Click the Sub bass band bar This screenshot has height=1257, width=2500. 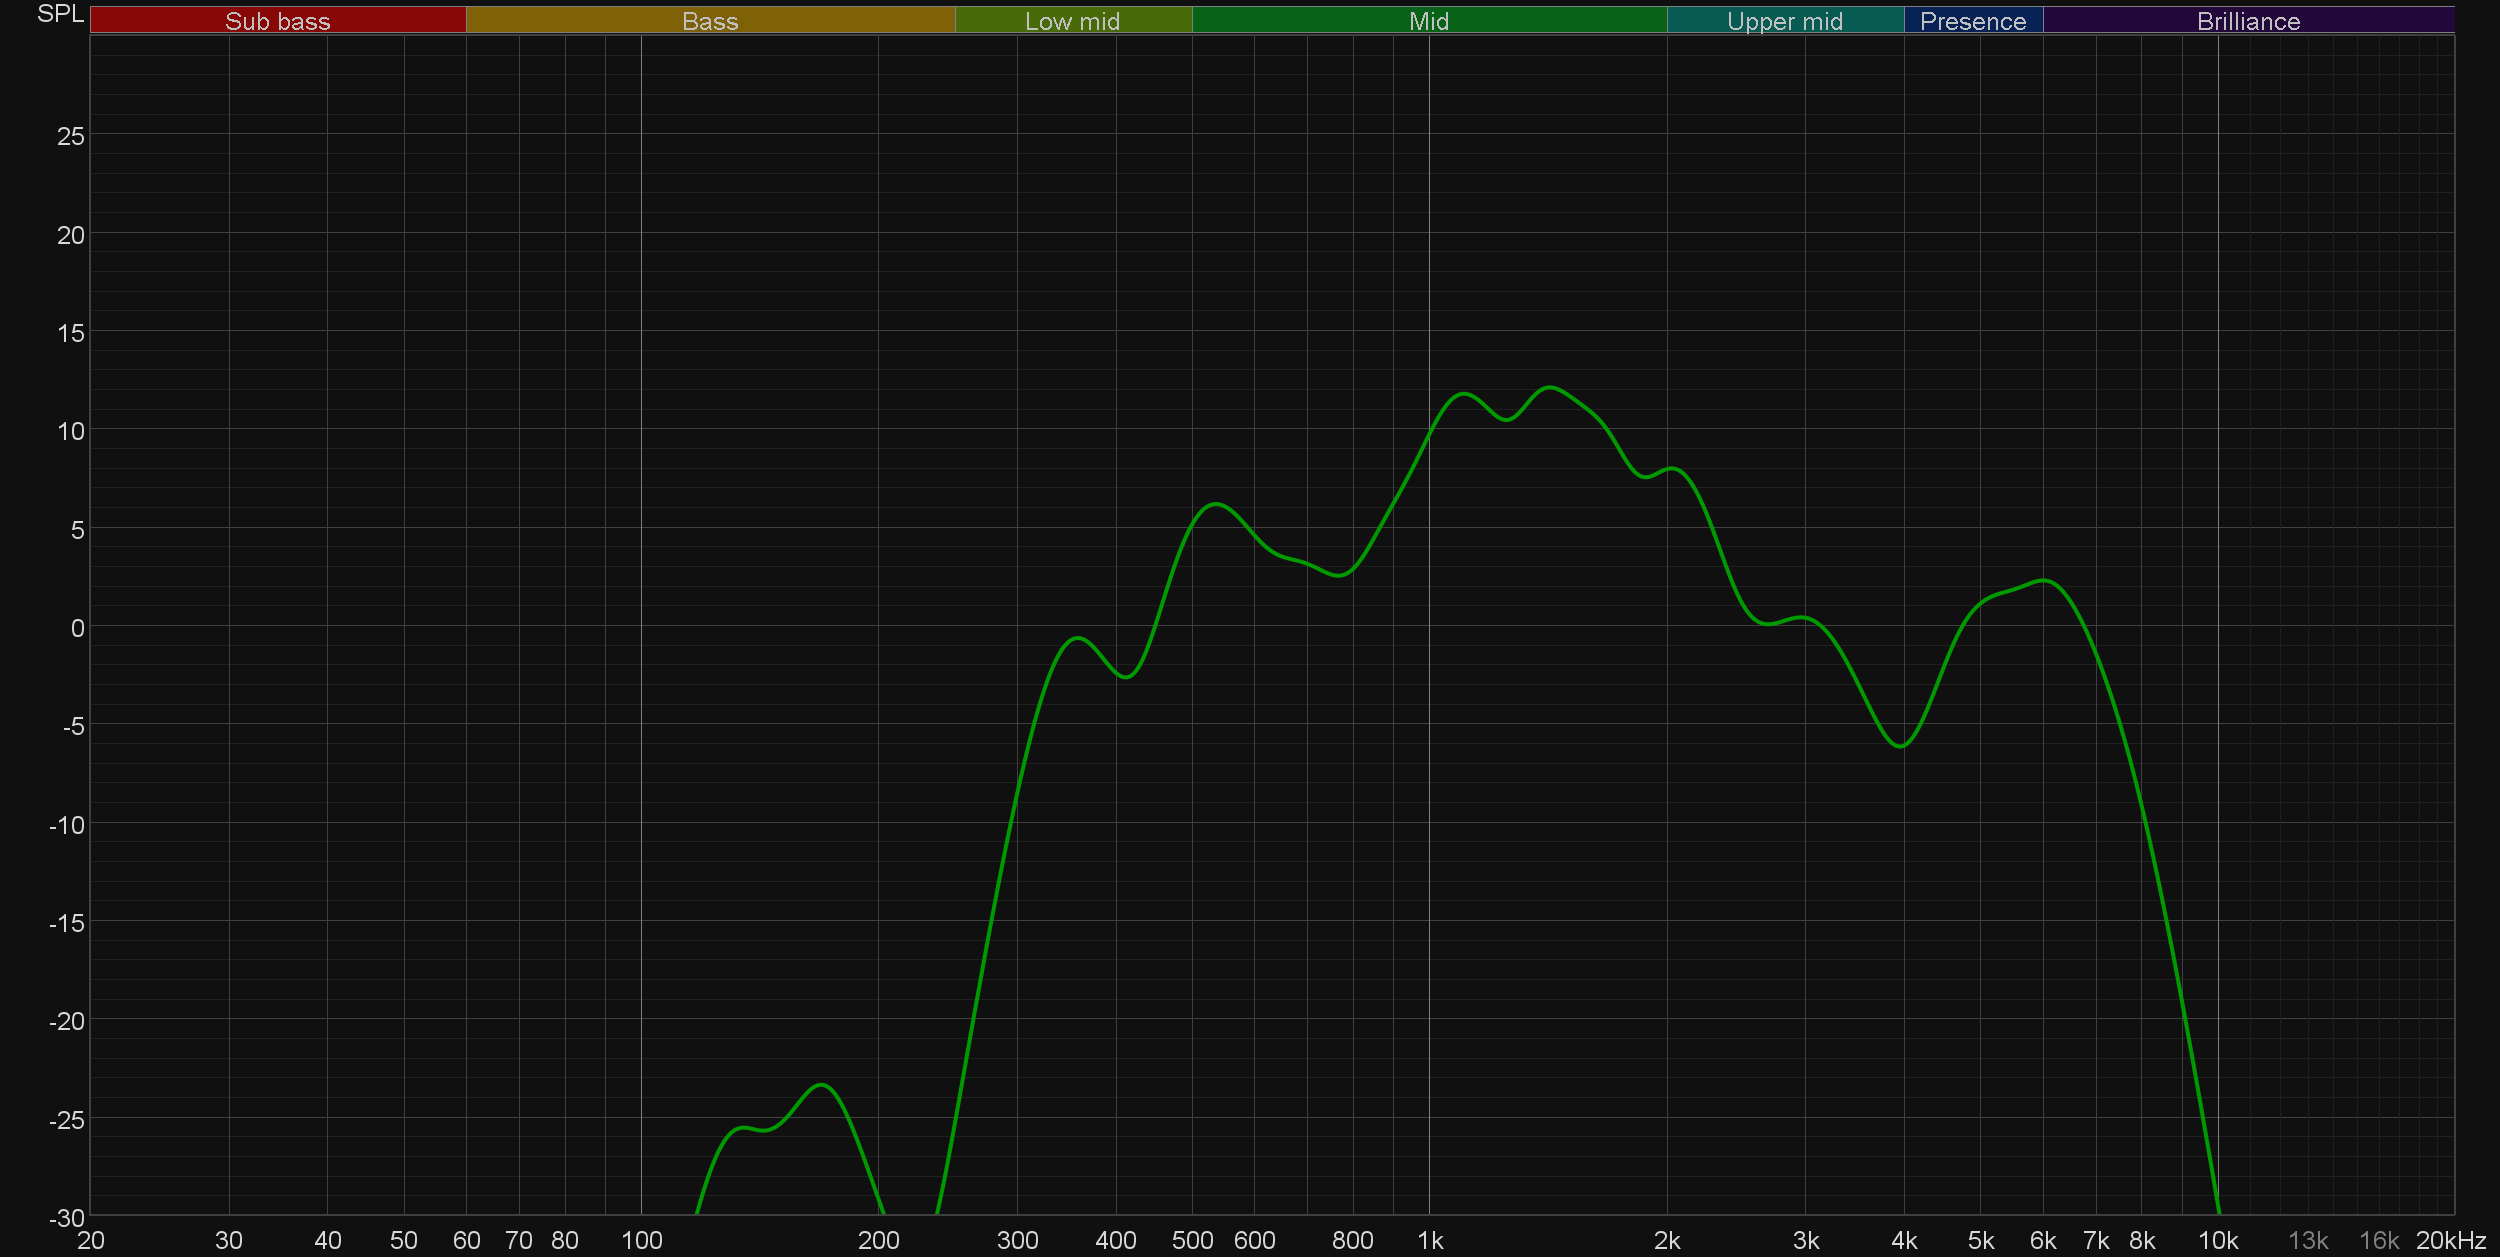[277, 21]
